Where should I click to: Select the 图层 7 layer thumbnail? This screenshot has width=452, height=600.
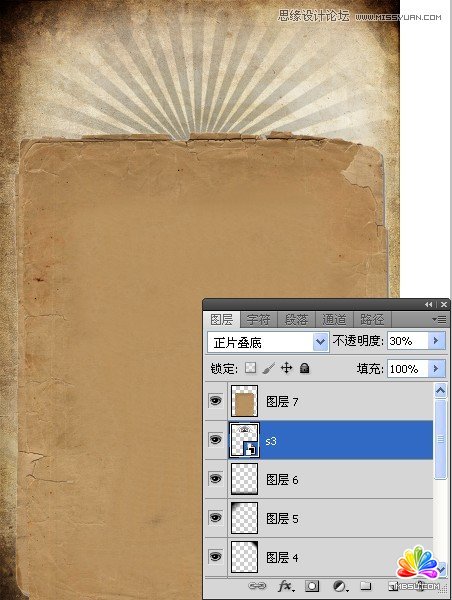[244, 401]
